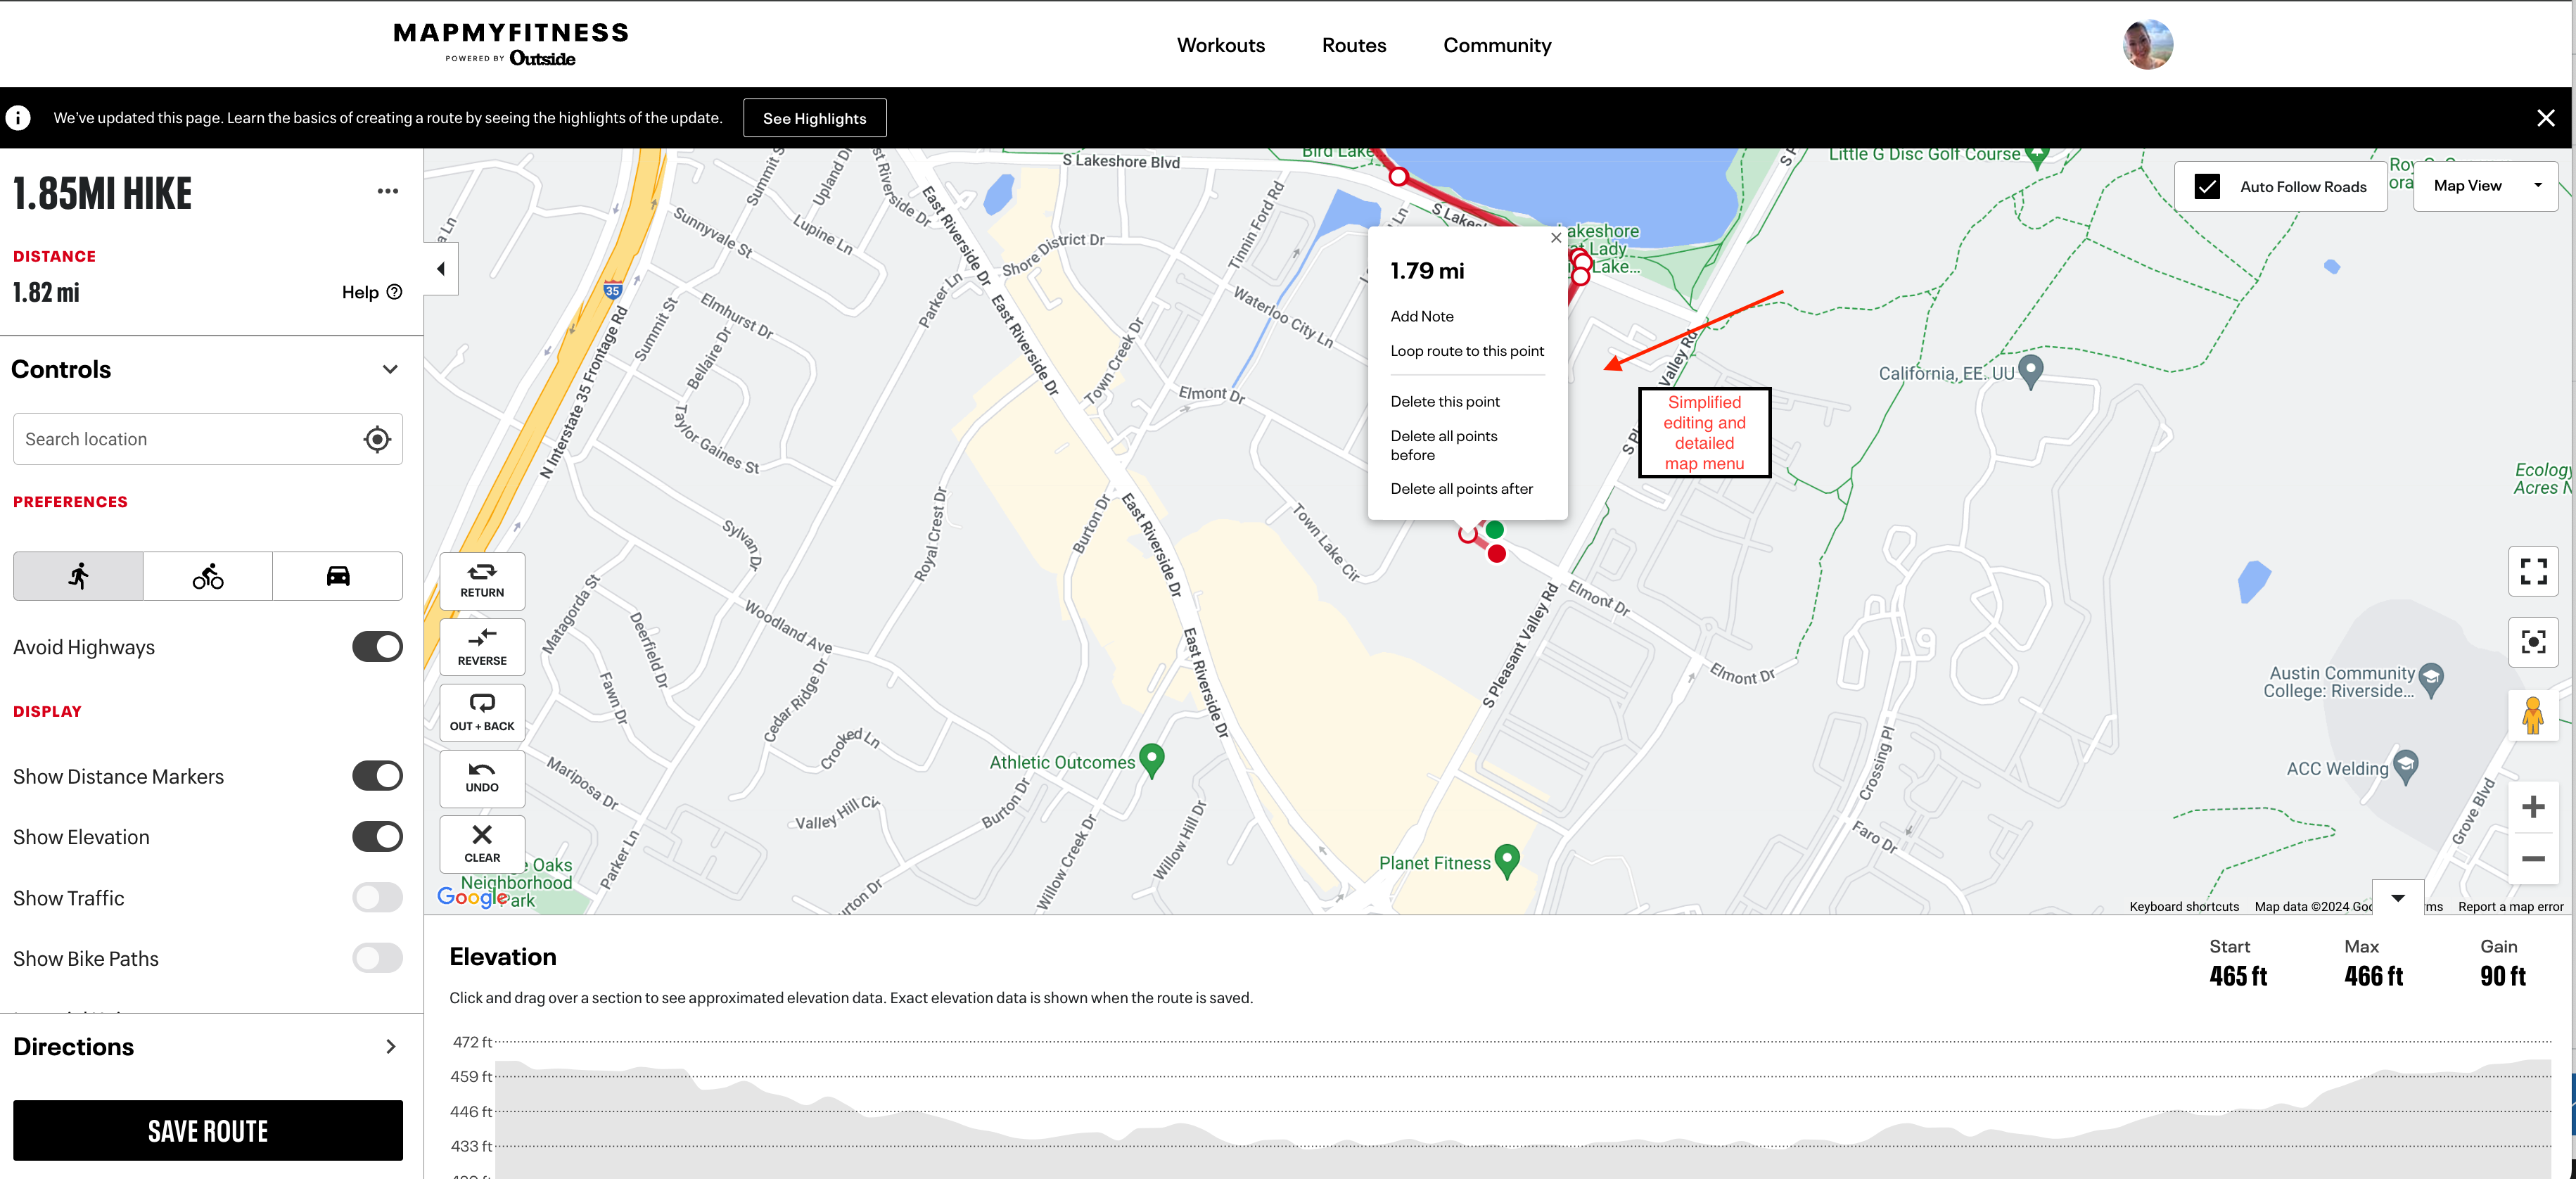The image size is (2576, 1179).
Task: Select the walking/running activity icon
Action: (78, 576)
